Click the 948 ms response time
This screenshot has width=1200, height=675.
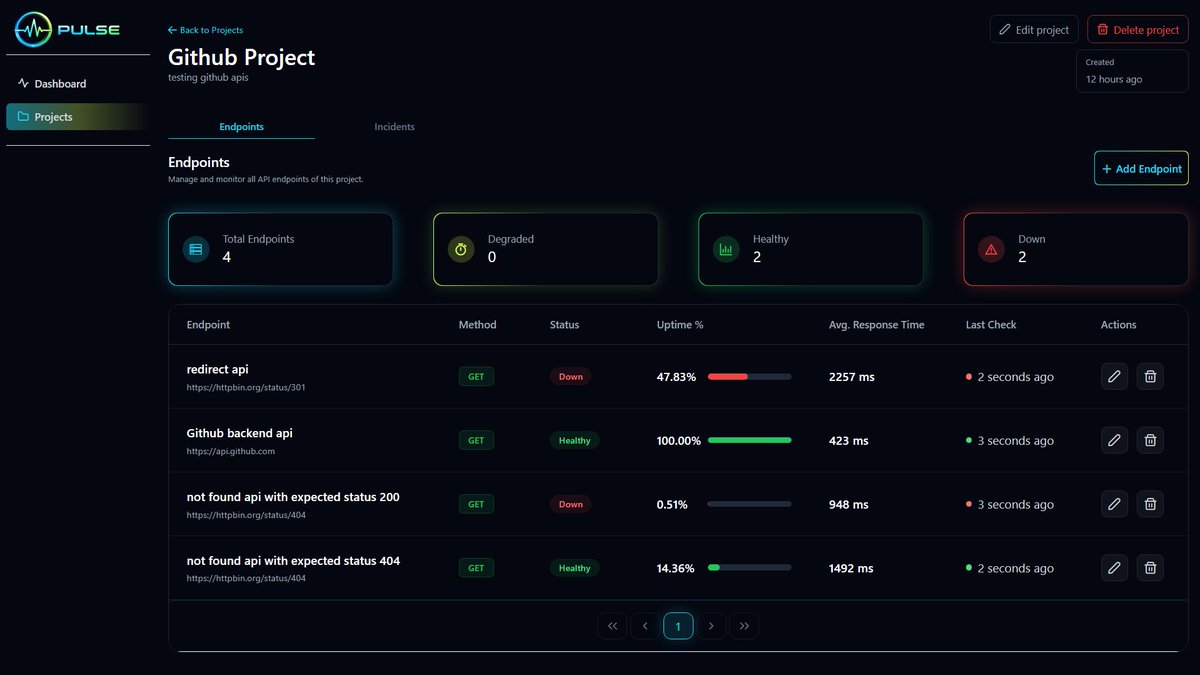849,504
